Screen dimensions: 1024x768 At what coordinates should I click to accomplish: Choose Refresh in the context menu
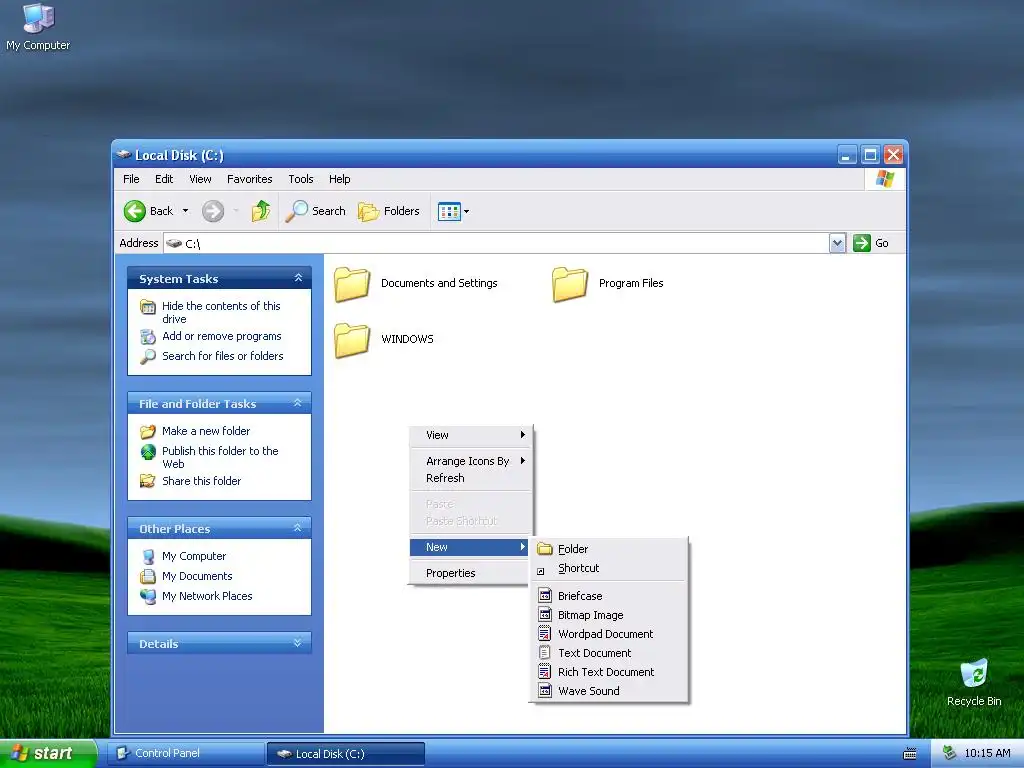[x=471, y=478]
